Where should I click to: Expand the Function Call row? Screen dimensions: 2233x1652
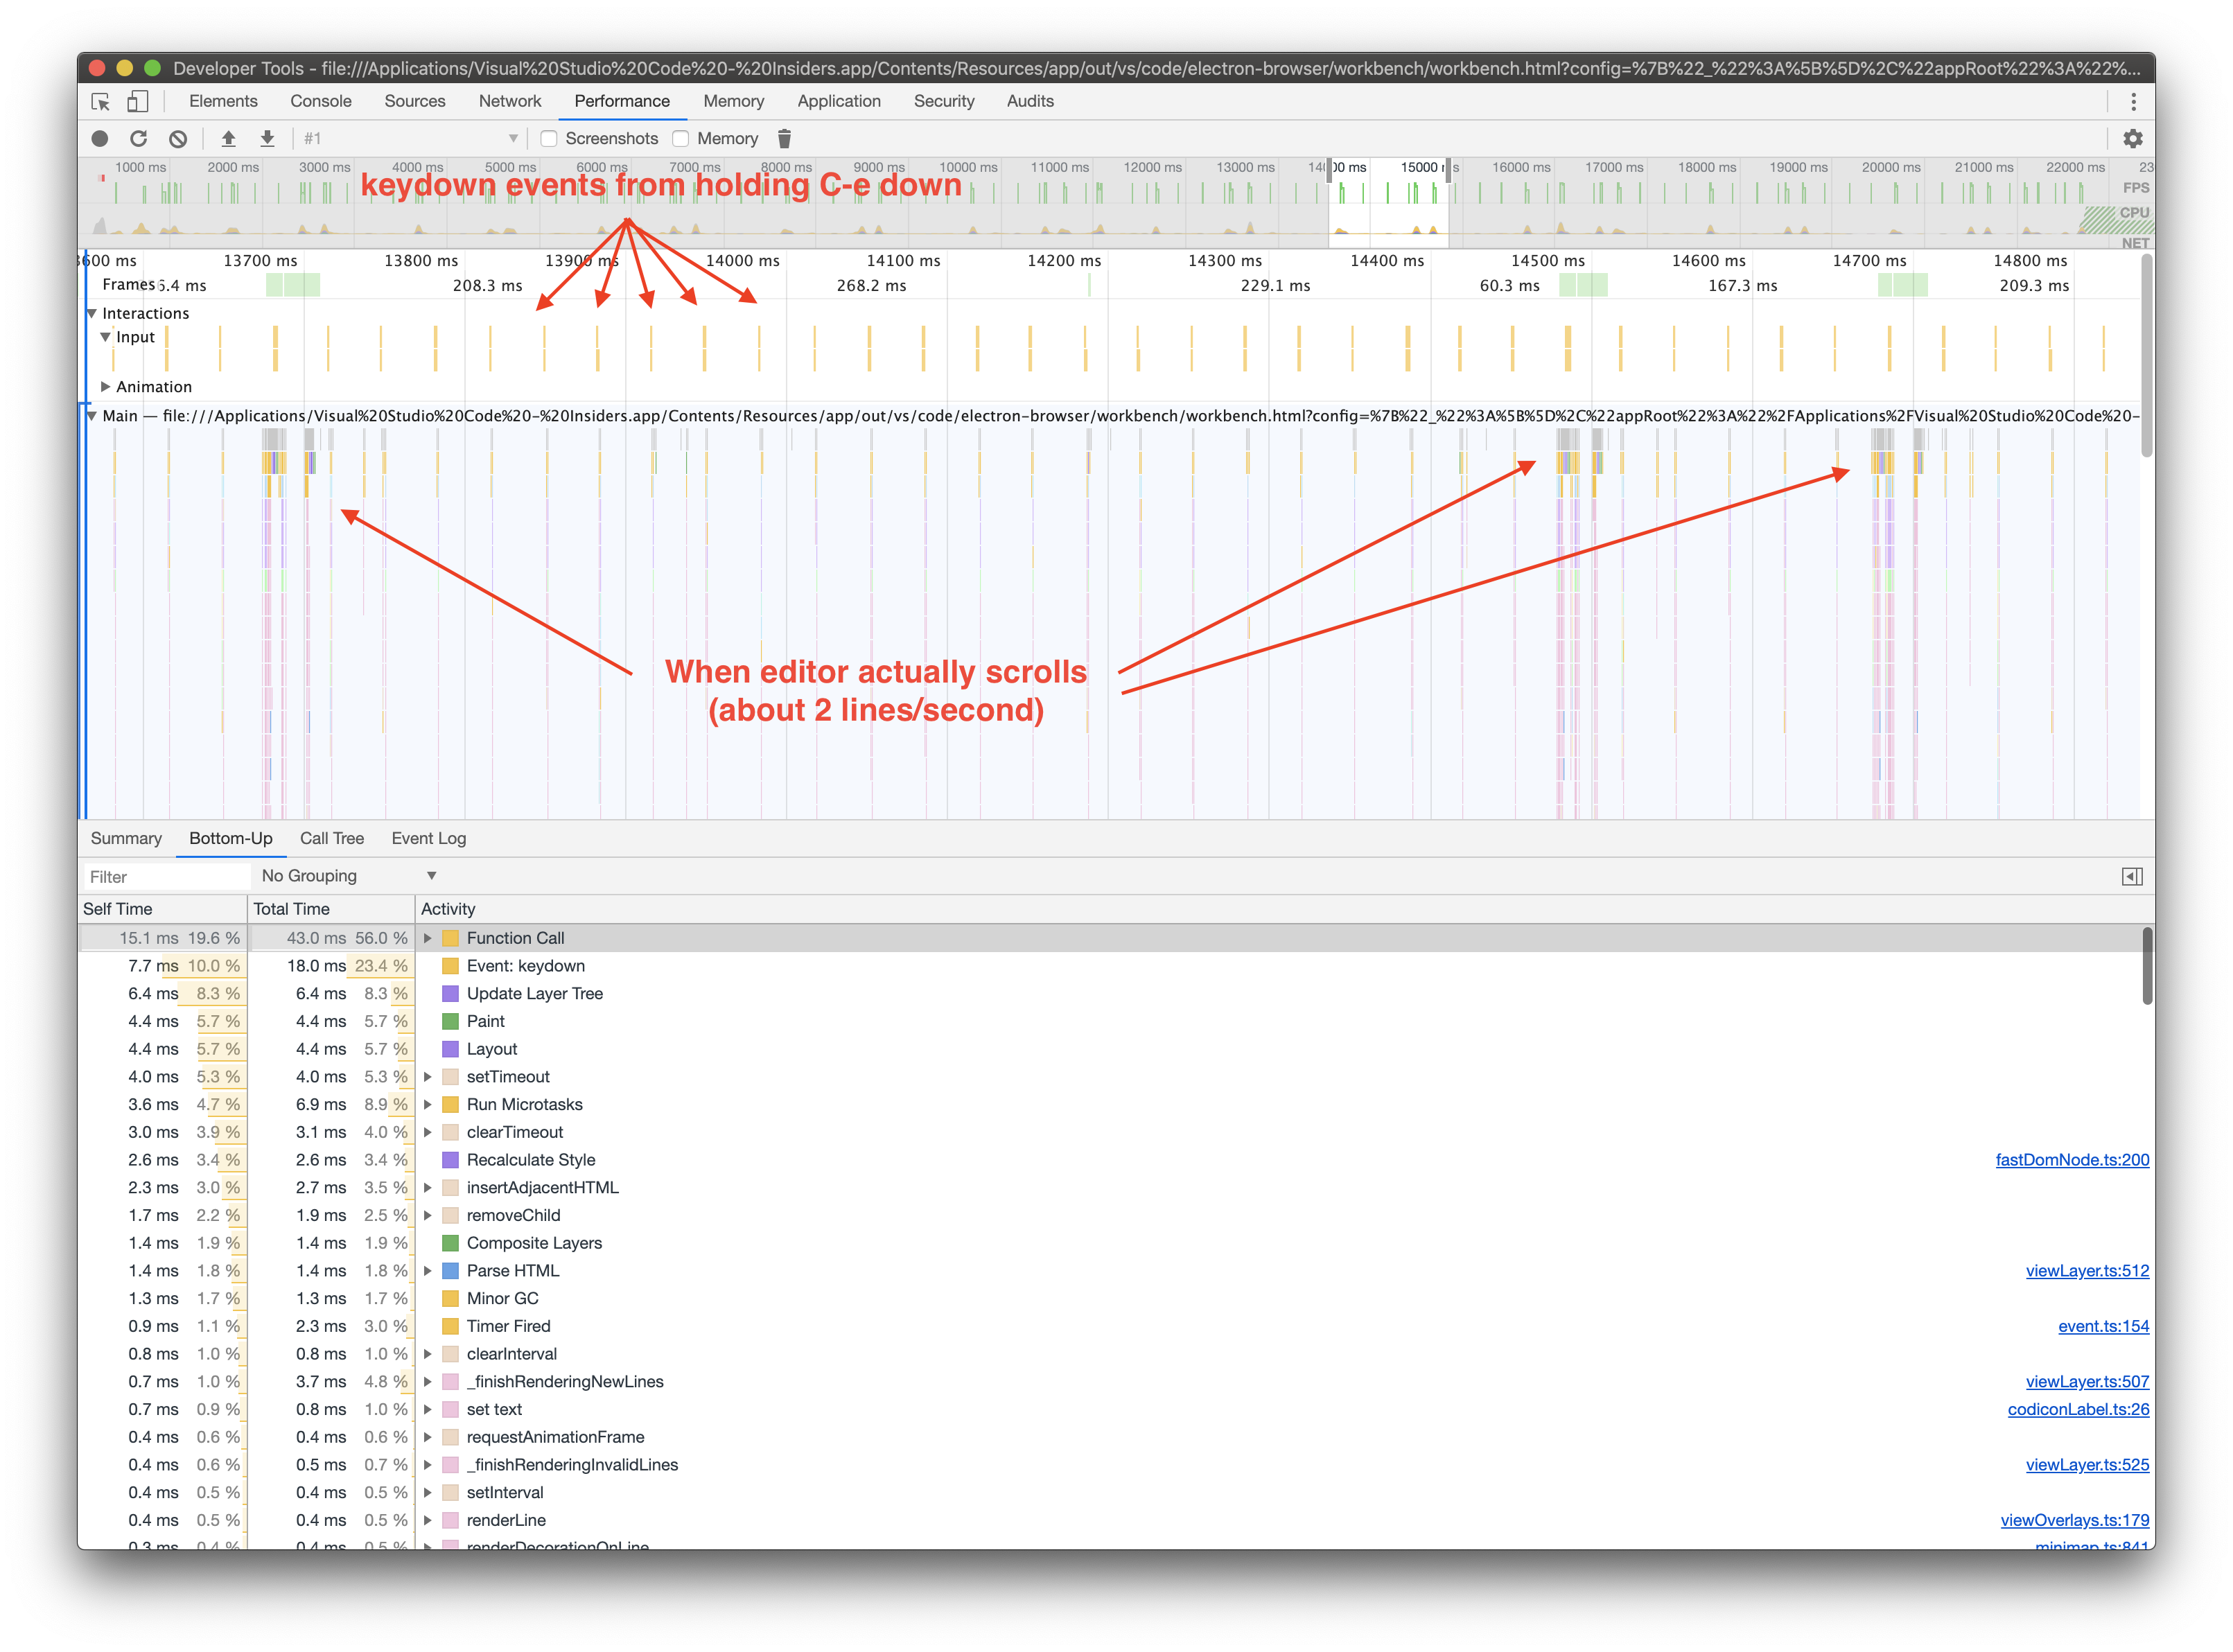(x=428, y=938)
